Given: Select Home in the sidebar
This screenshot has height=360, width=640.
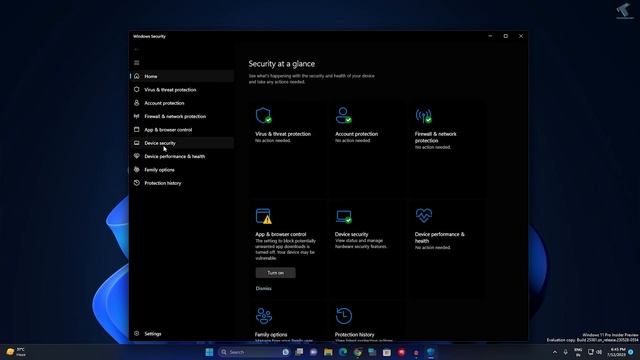Looking at the screenshot, I should pos(182,76).
